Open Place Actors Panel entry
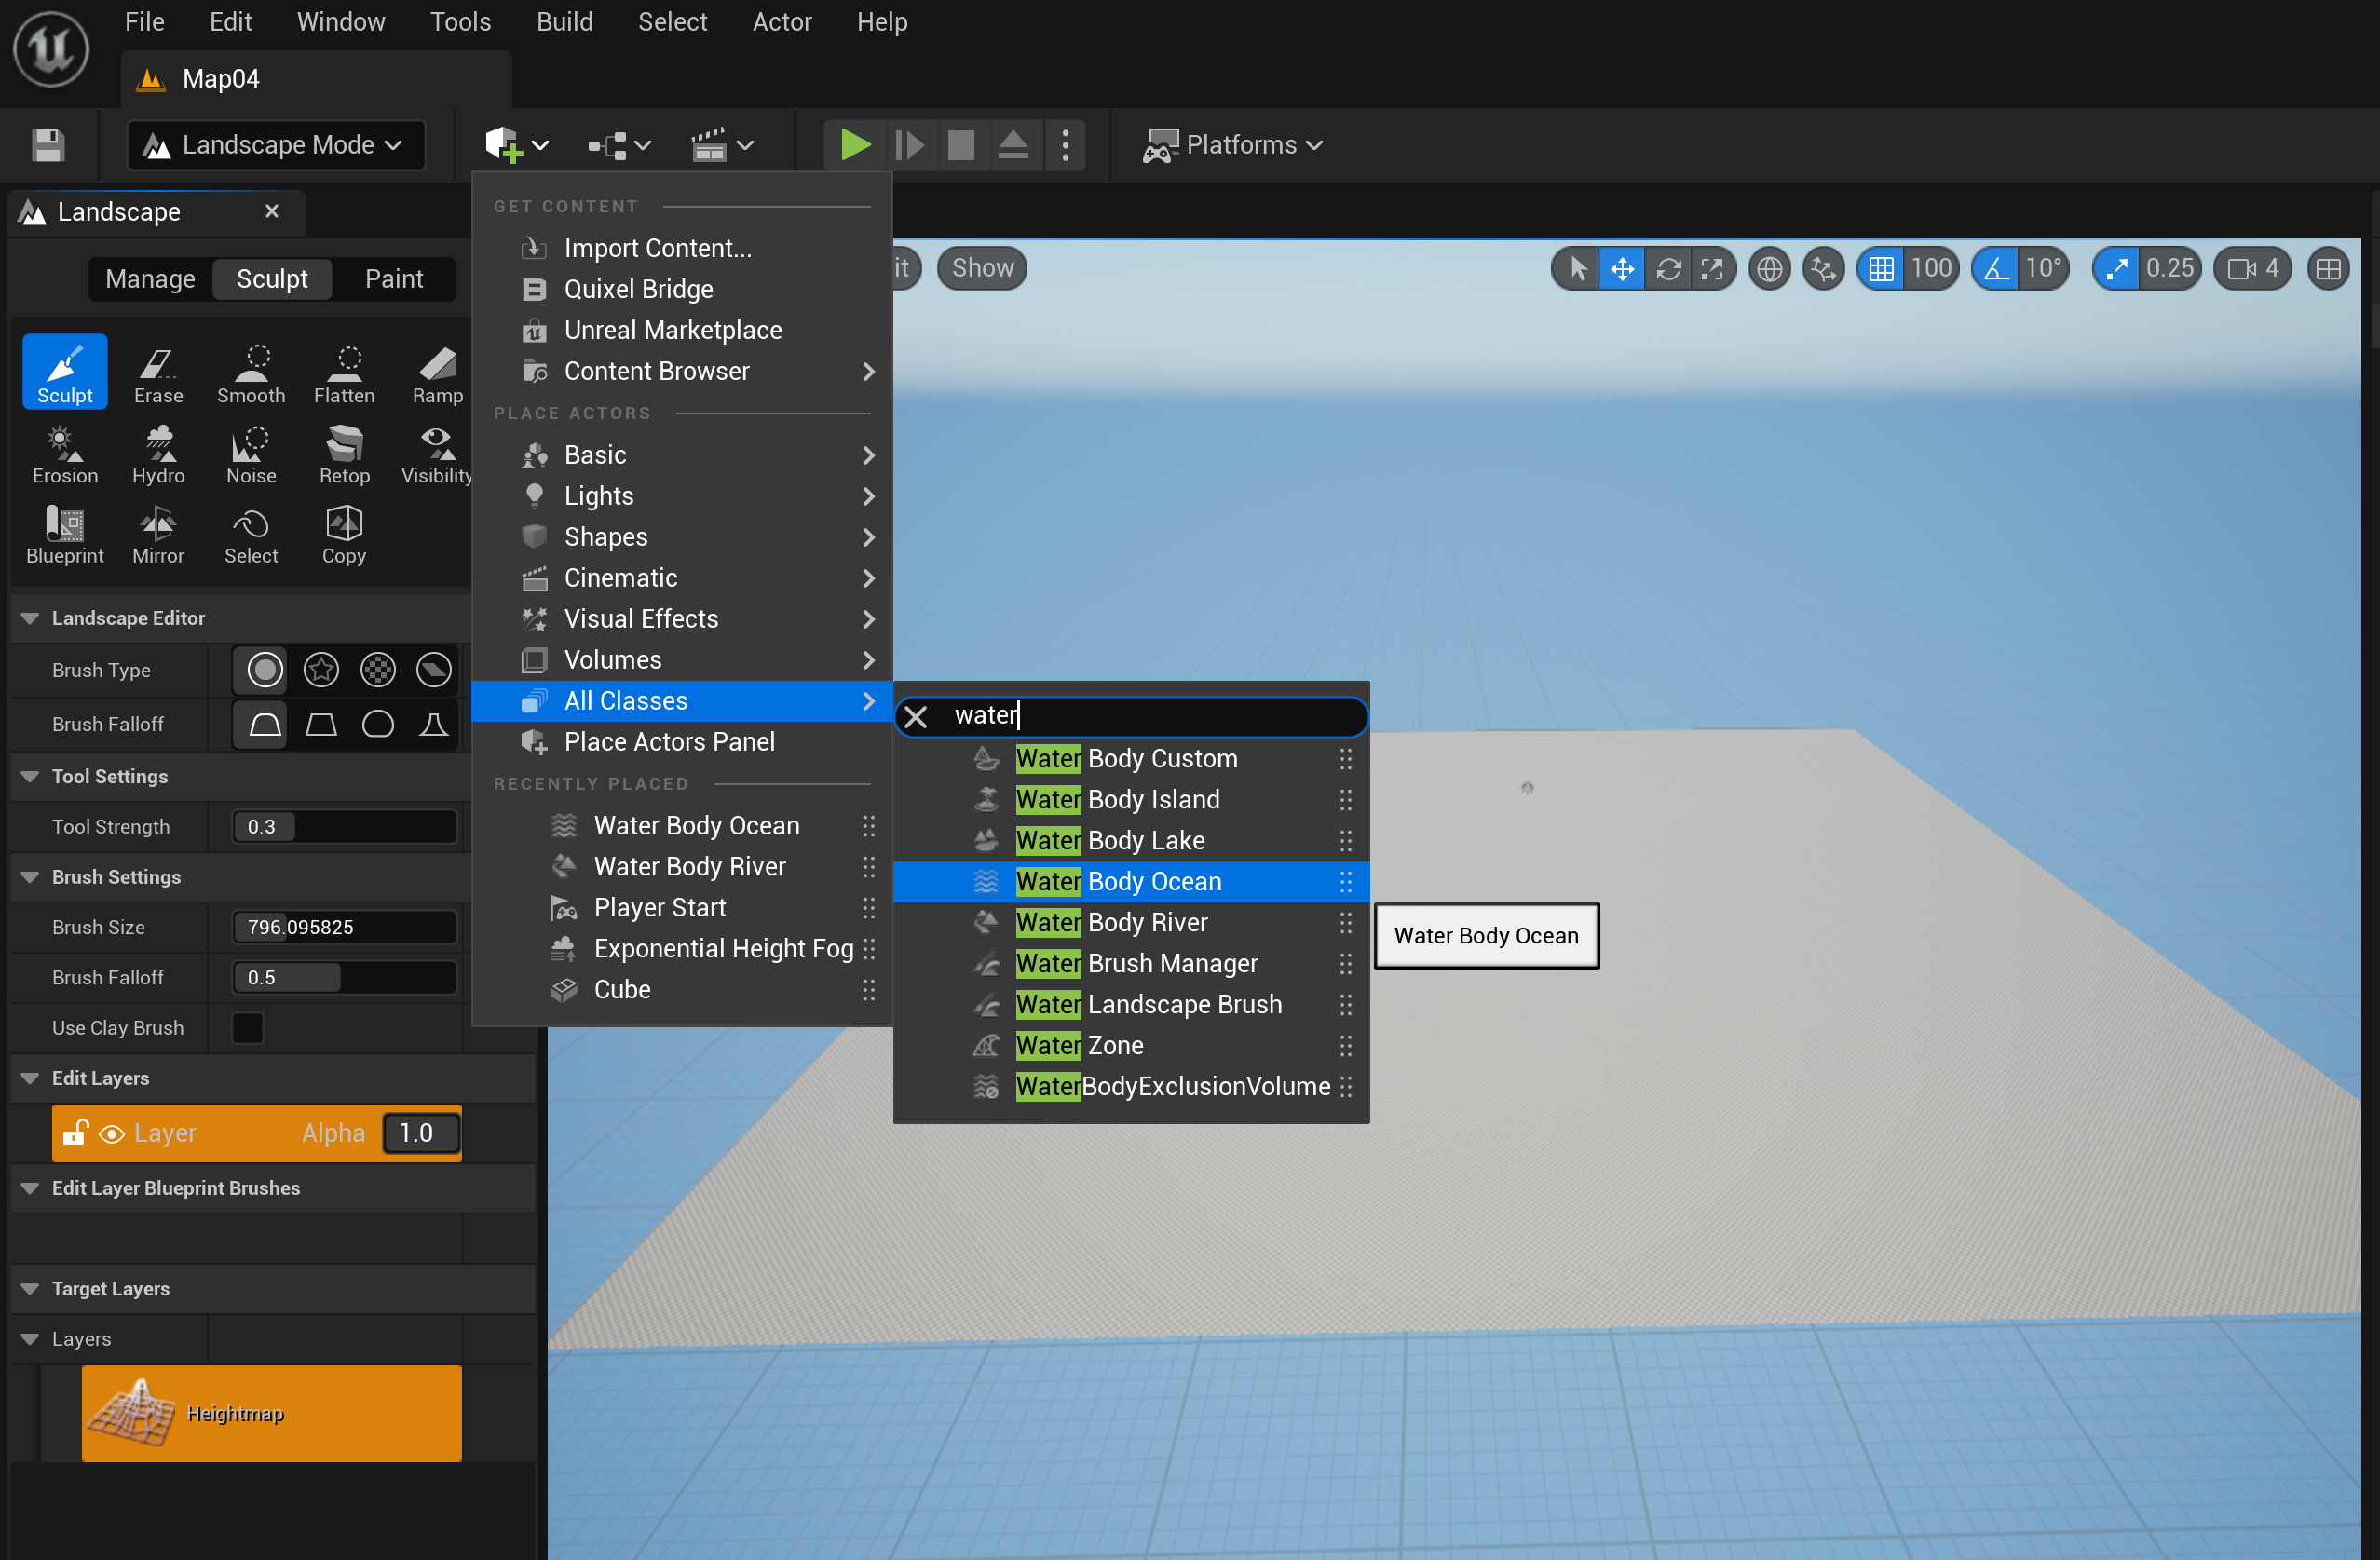The width and height of the screenshot is (2380, 1560). coord(669,741)
